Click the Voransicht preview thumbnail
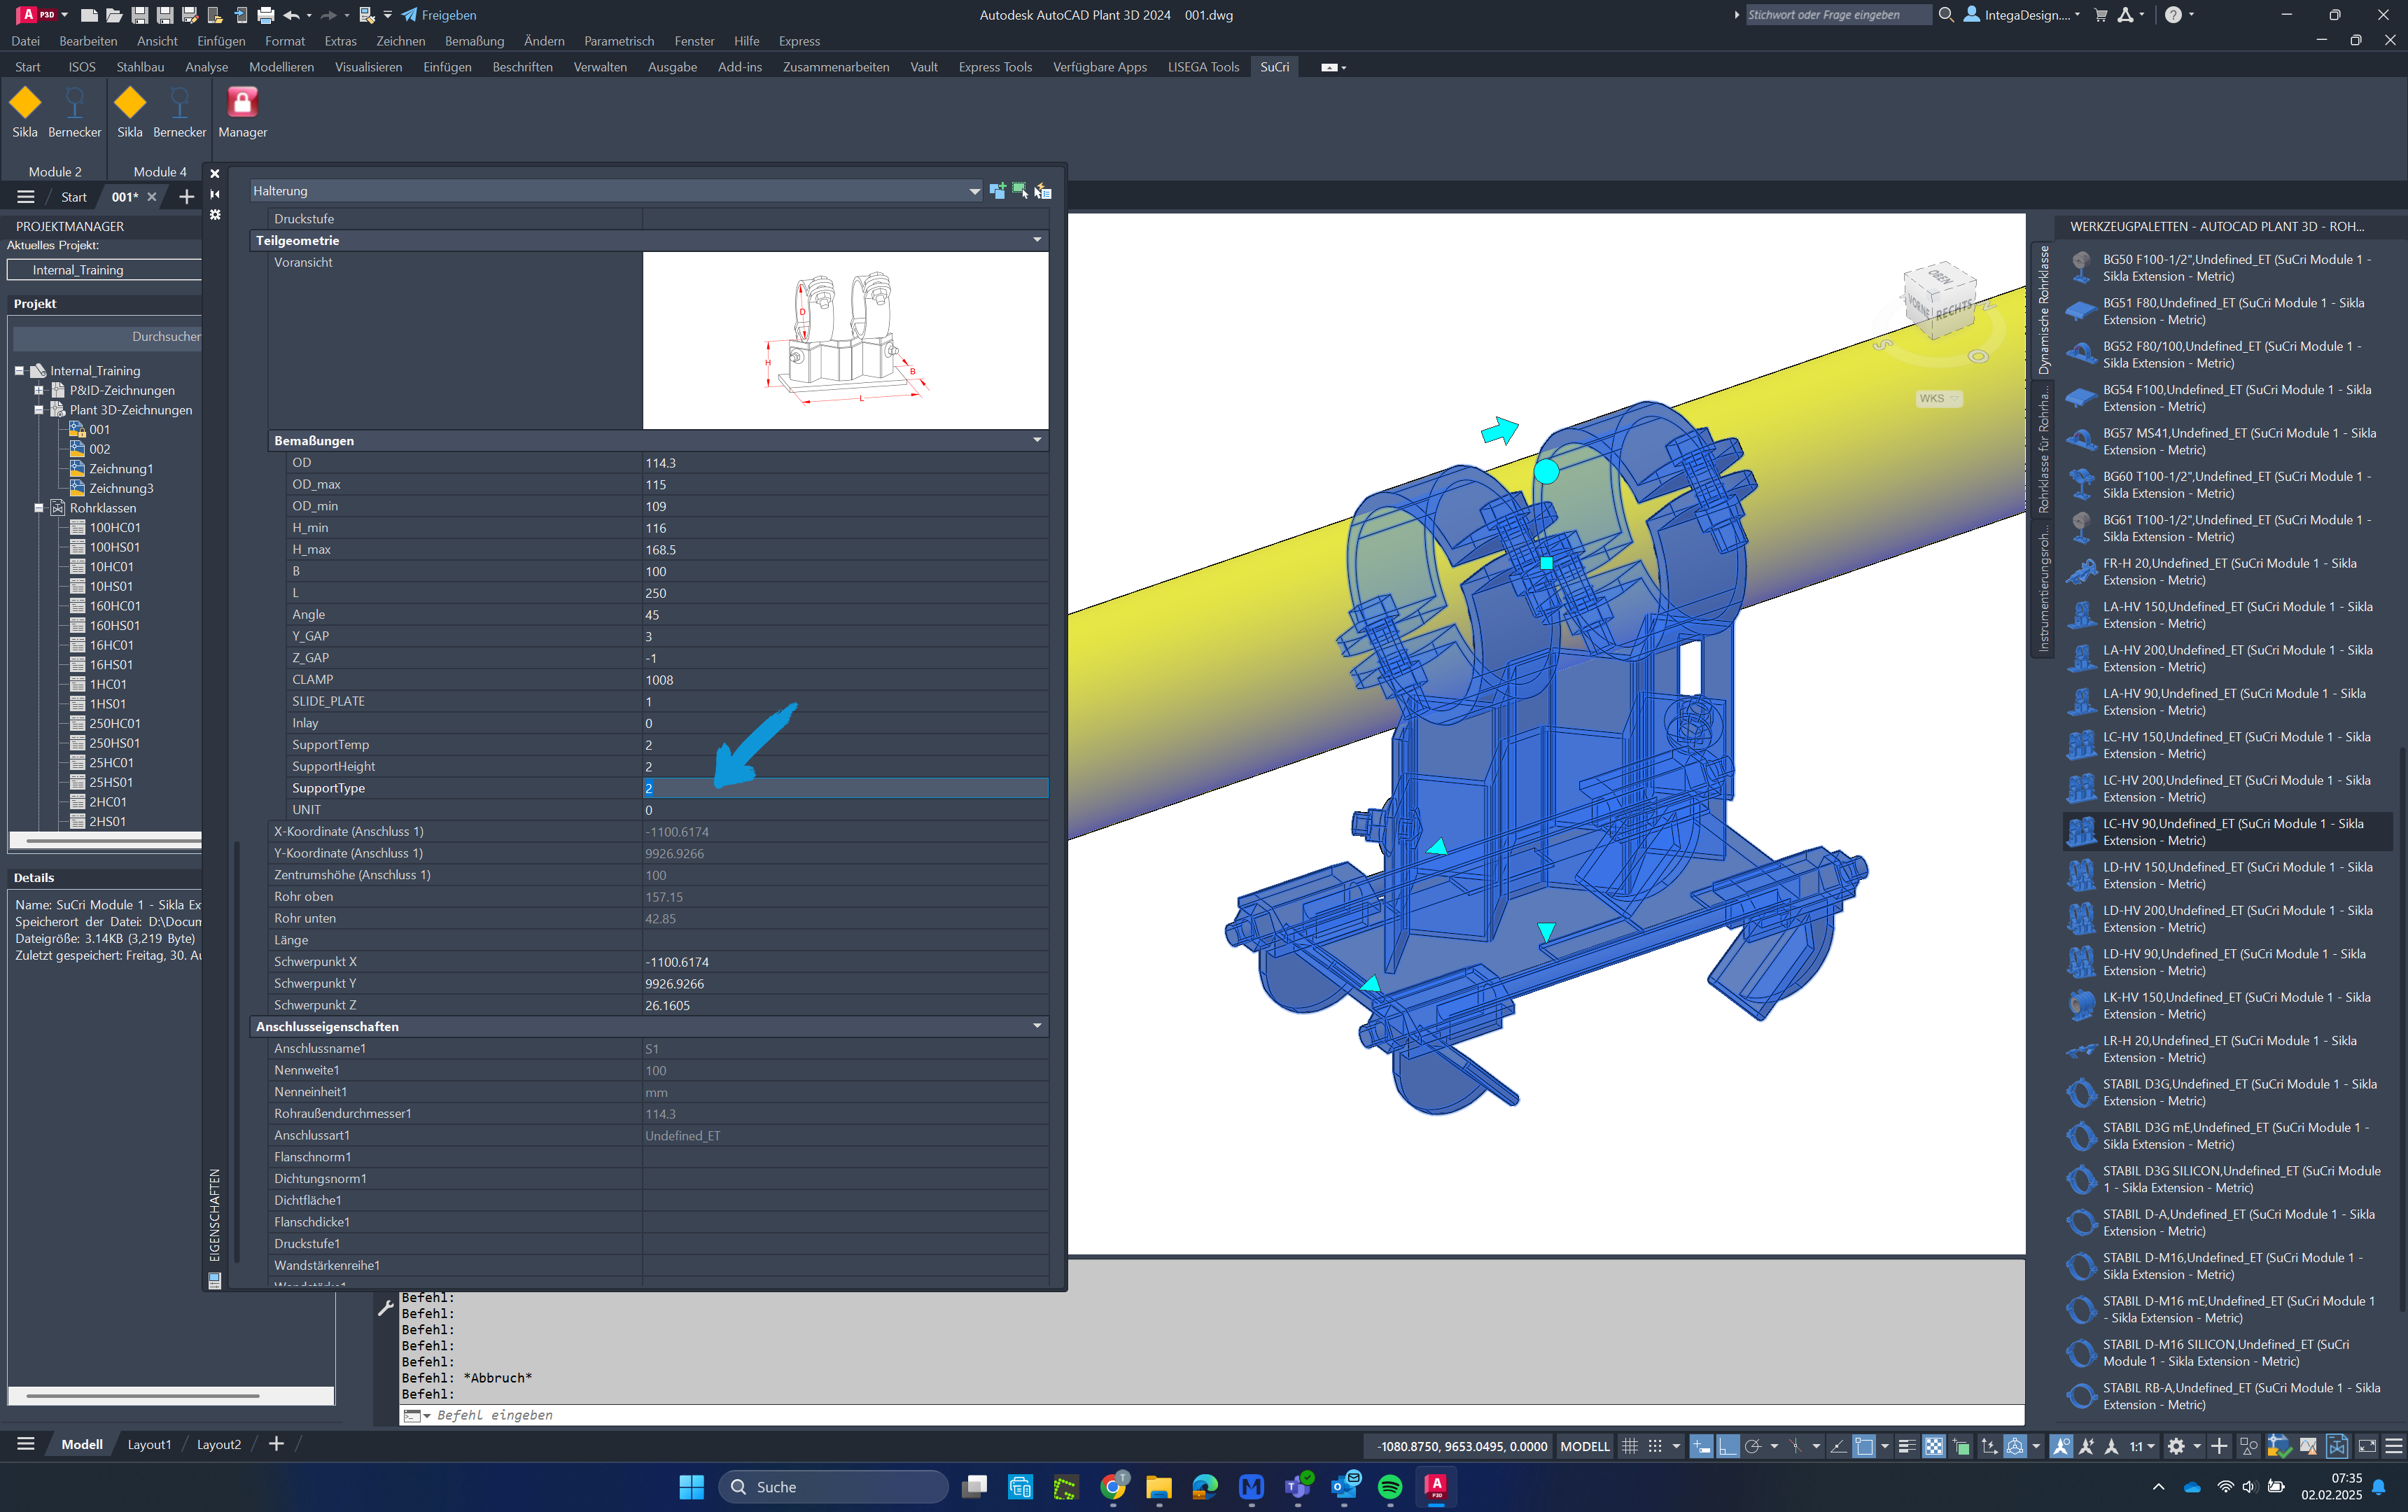The image size is (2408, 1512). tap(845, 340)
